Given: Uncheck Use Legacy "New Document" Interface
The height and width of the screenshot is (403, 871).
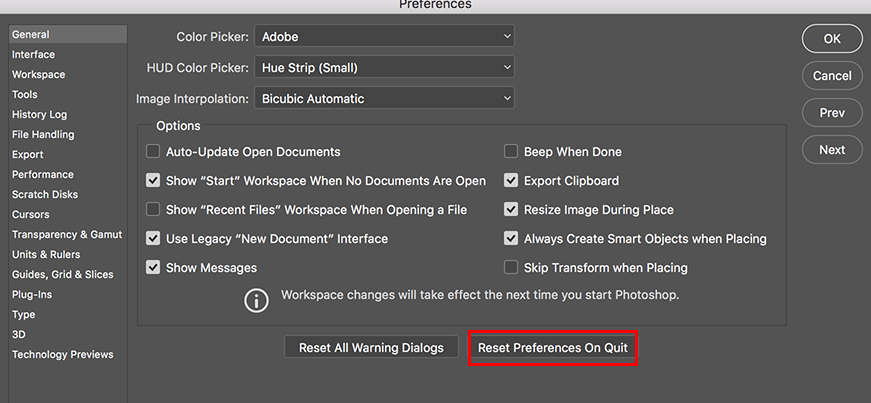Looking at the screenshot, I should click(153, 239).
